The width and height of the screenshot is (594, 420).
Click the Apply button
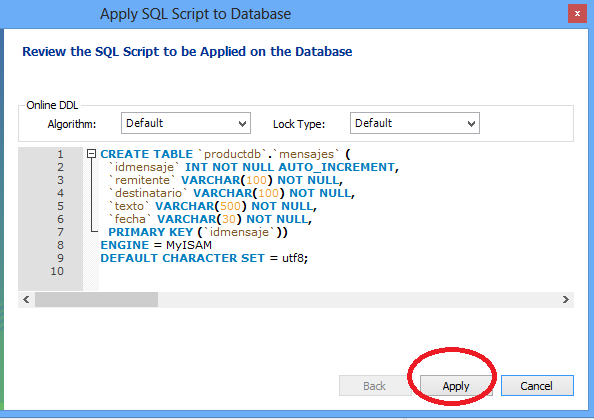[x=456, y=386]
